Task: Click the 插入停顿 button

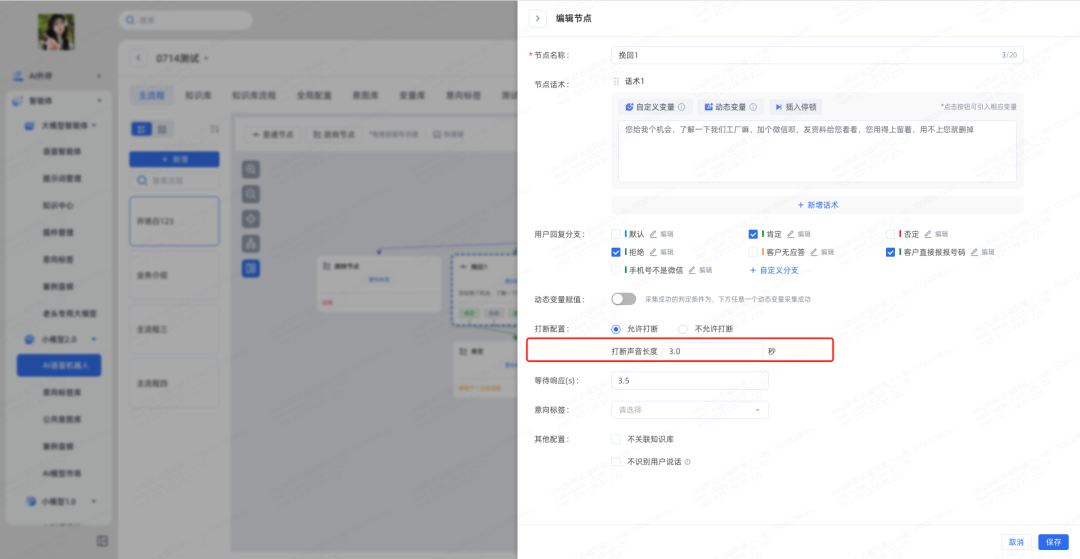Action: 796,107
